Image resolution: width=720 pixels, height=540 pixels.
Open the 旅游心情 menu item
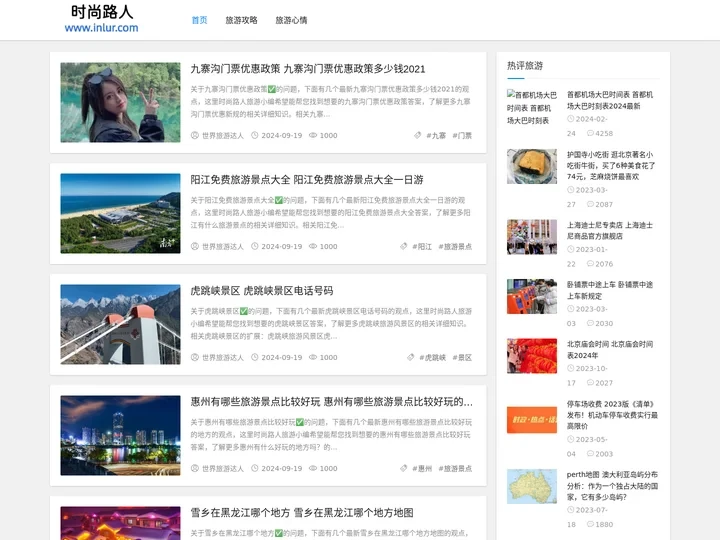click(x=291, y=20)
